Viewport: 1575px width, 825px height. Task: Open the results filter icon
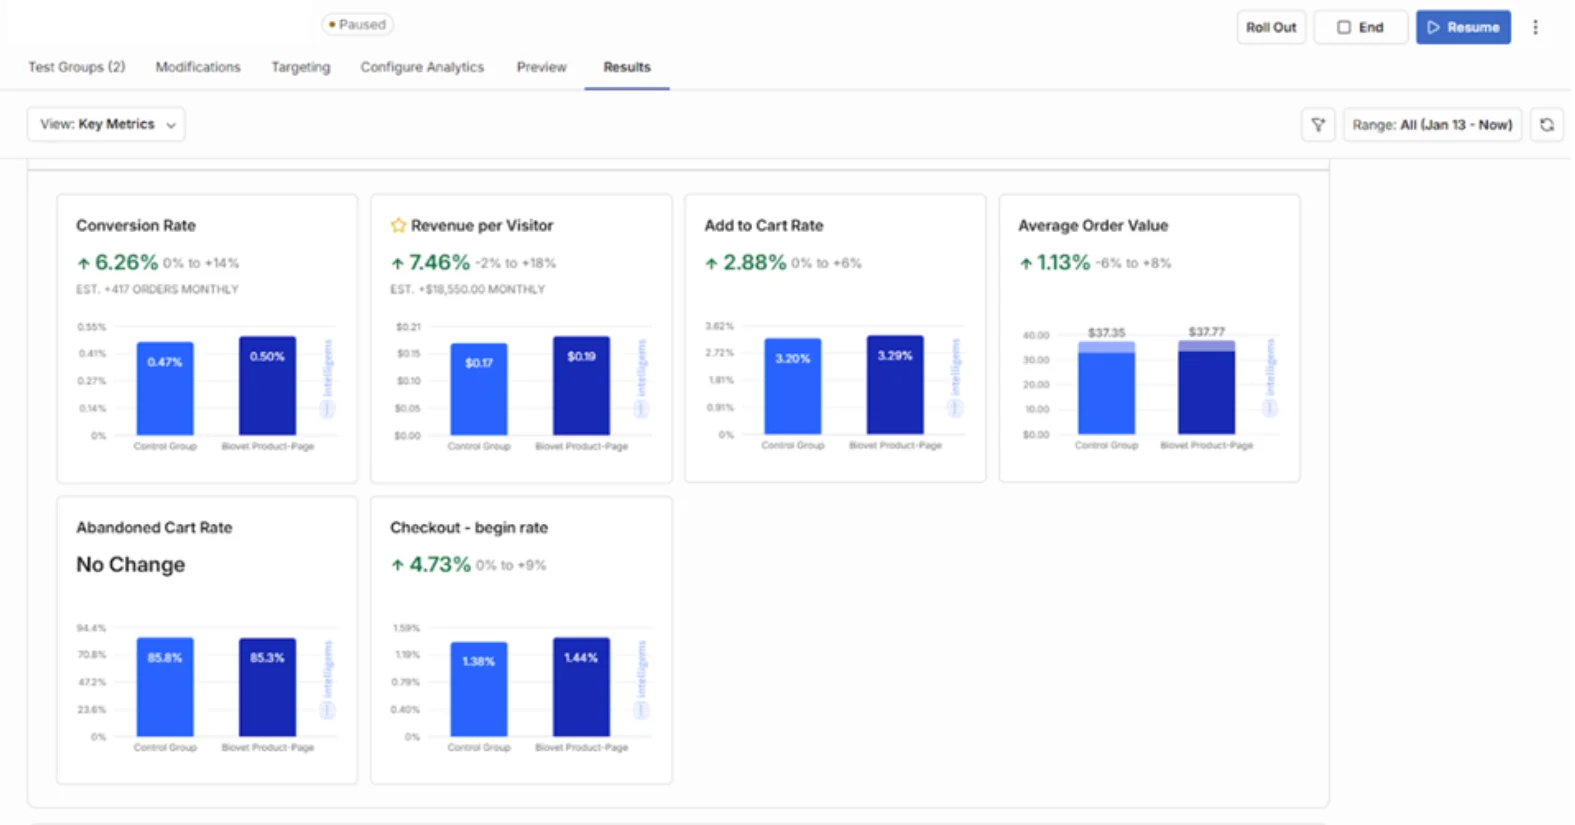point(1318,125)
